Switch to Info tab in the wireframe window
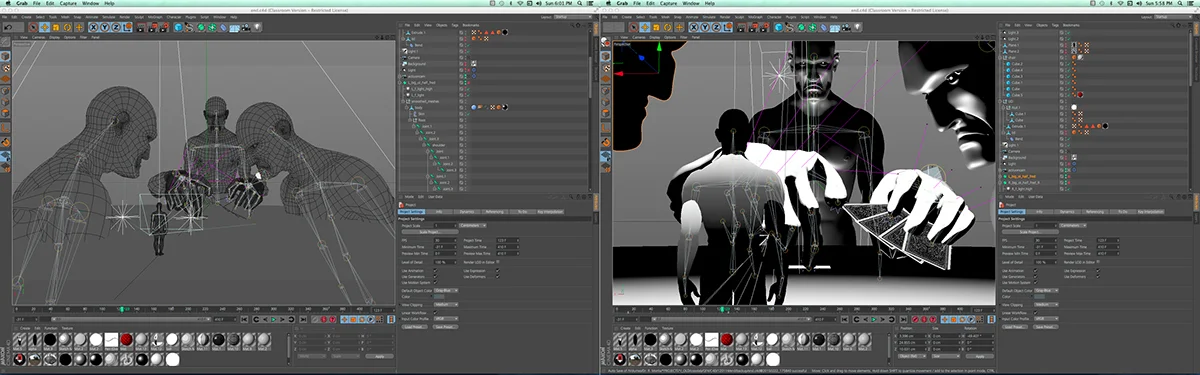Image resolution: width=1200 pixels, height=375 pixels. [x=439, y=211]
